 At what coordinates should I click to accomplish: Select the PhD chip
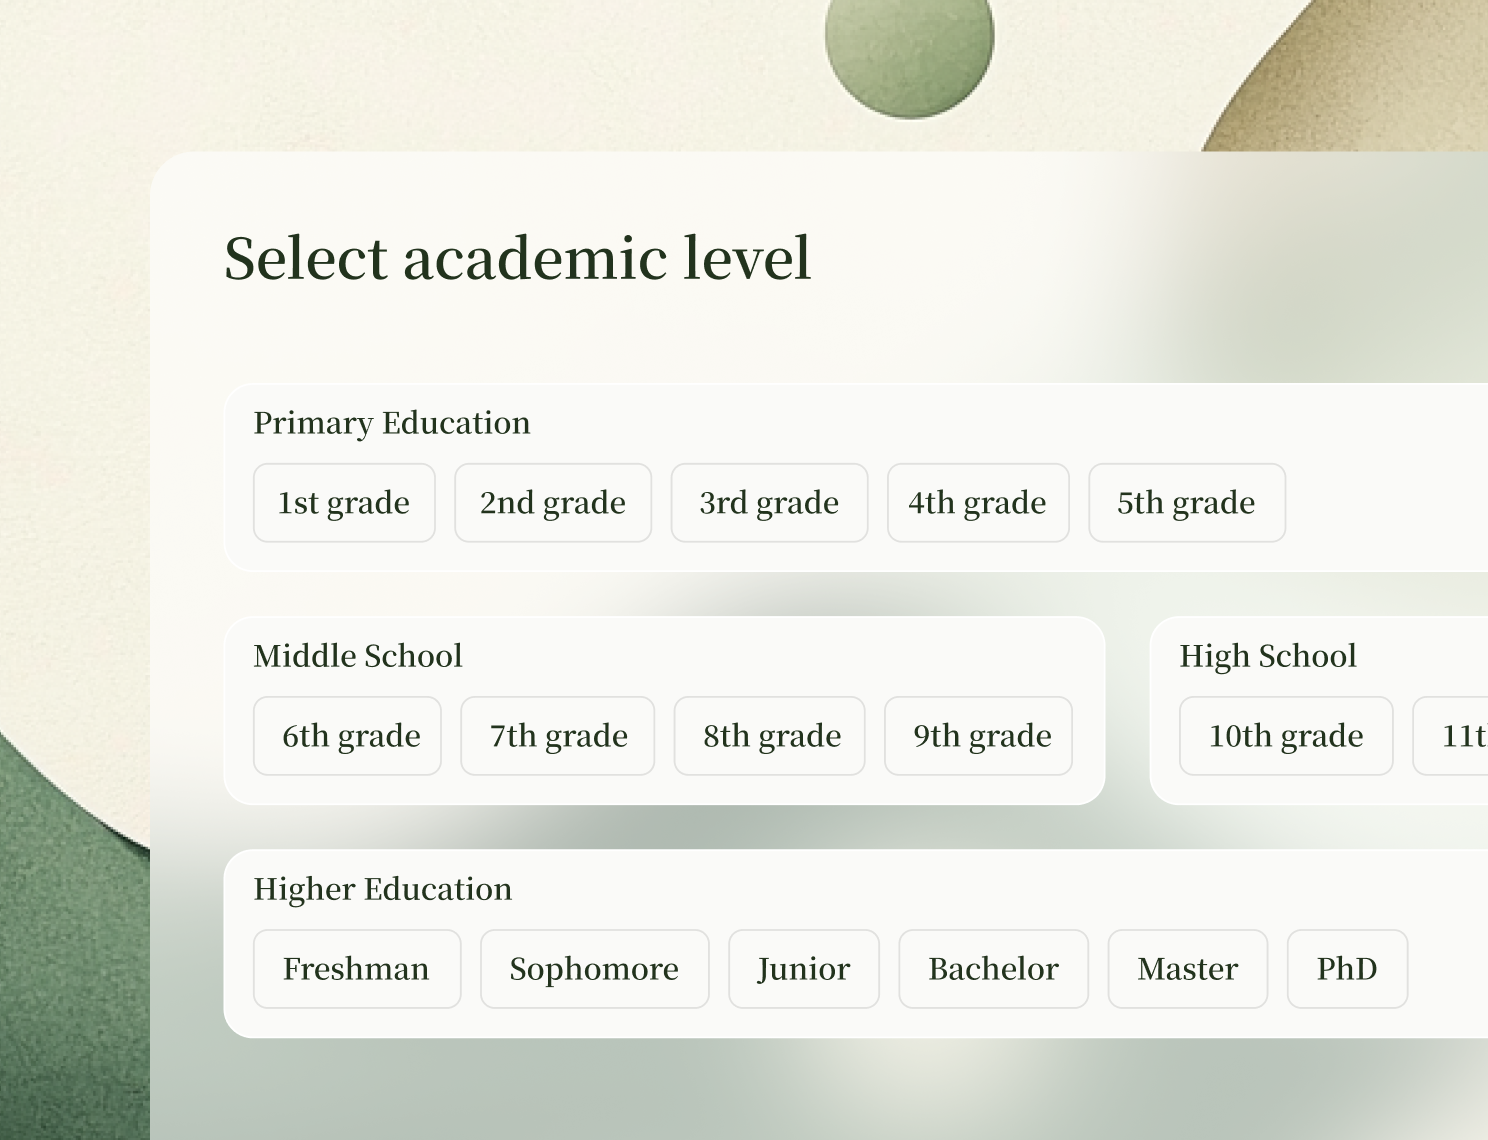[1347, 969]
